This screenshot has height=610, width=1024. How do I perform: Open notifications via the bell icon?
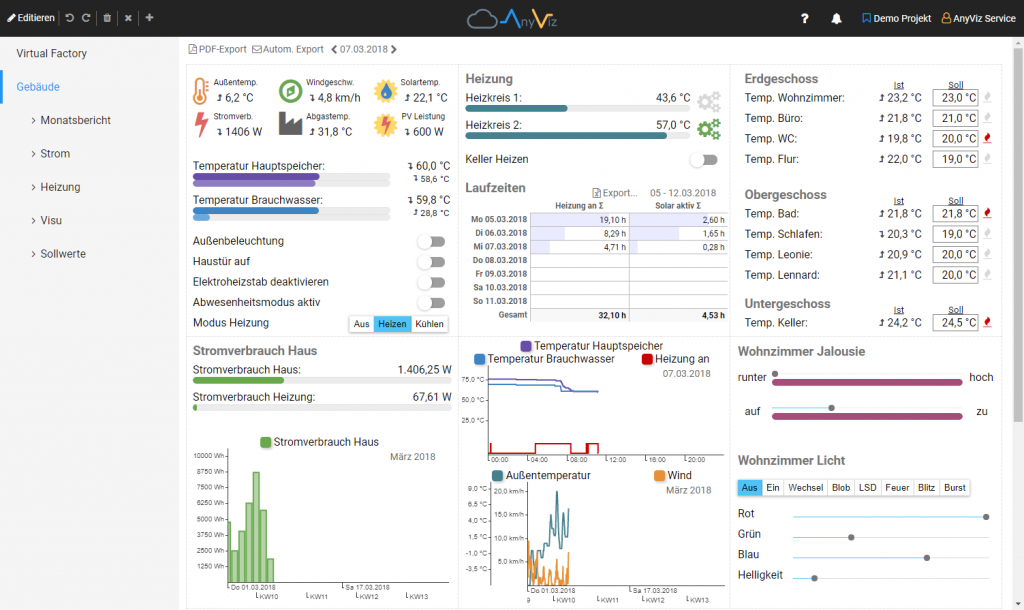pyautogui.click(x=836, y=18)
